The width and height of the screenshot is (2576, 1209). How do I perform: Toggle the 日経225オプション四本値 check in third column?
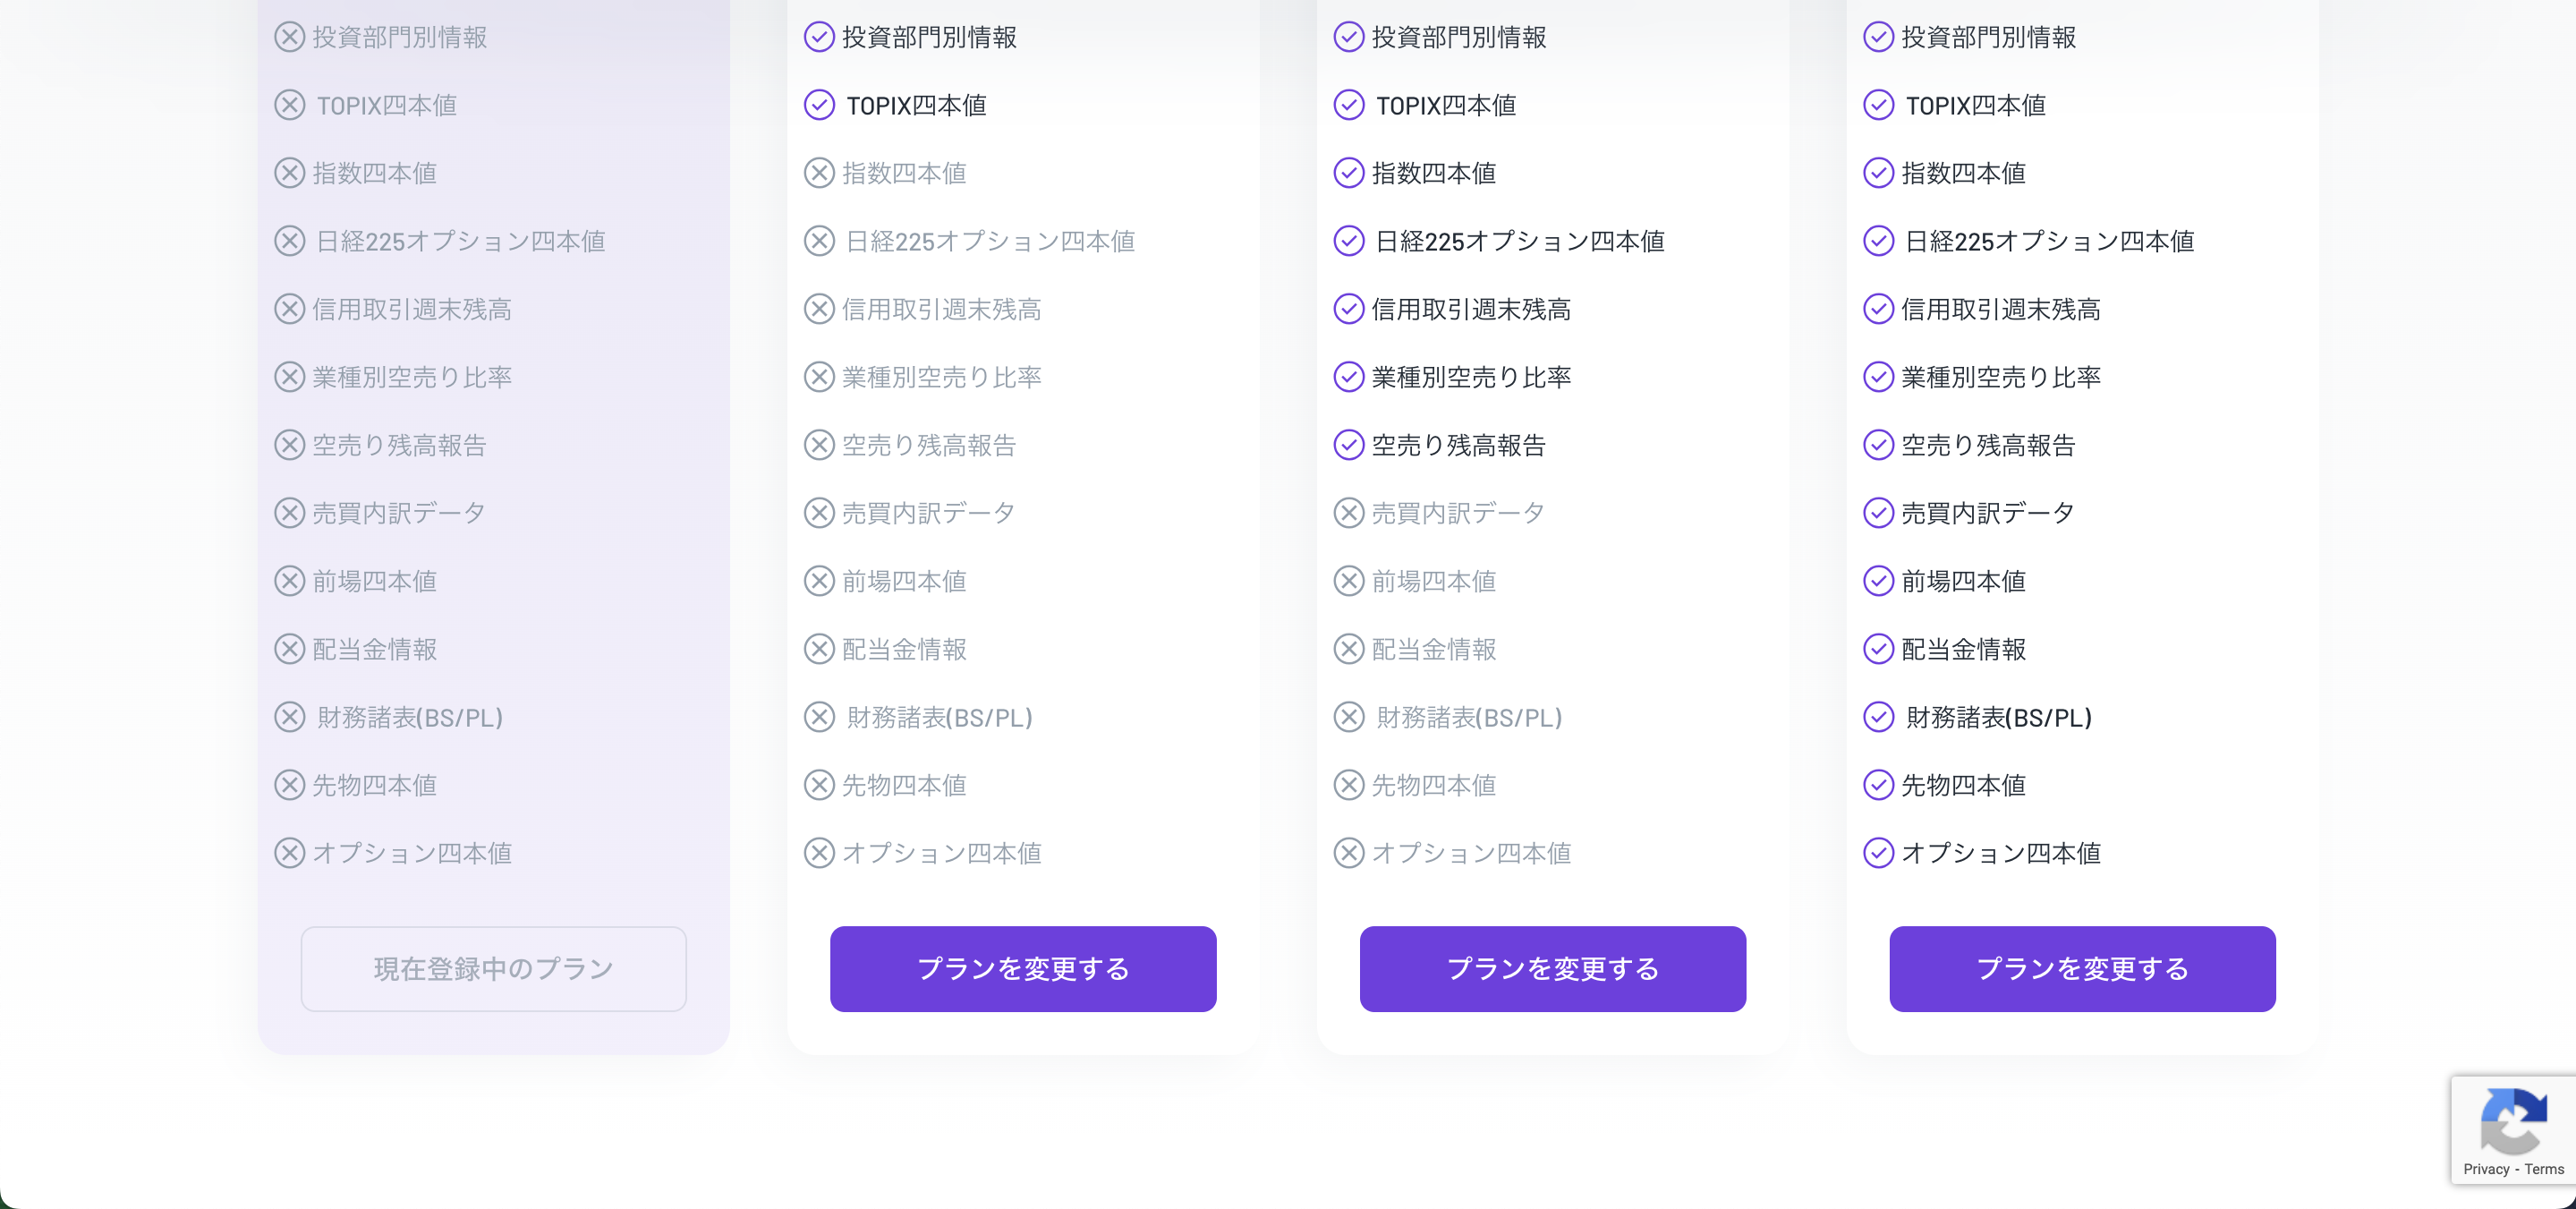[1349, 240]
